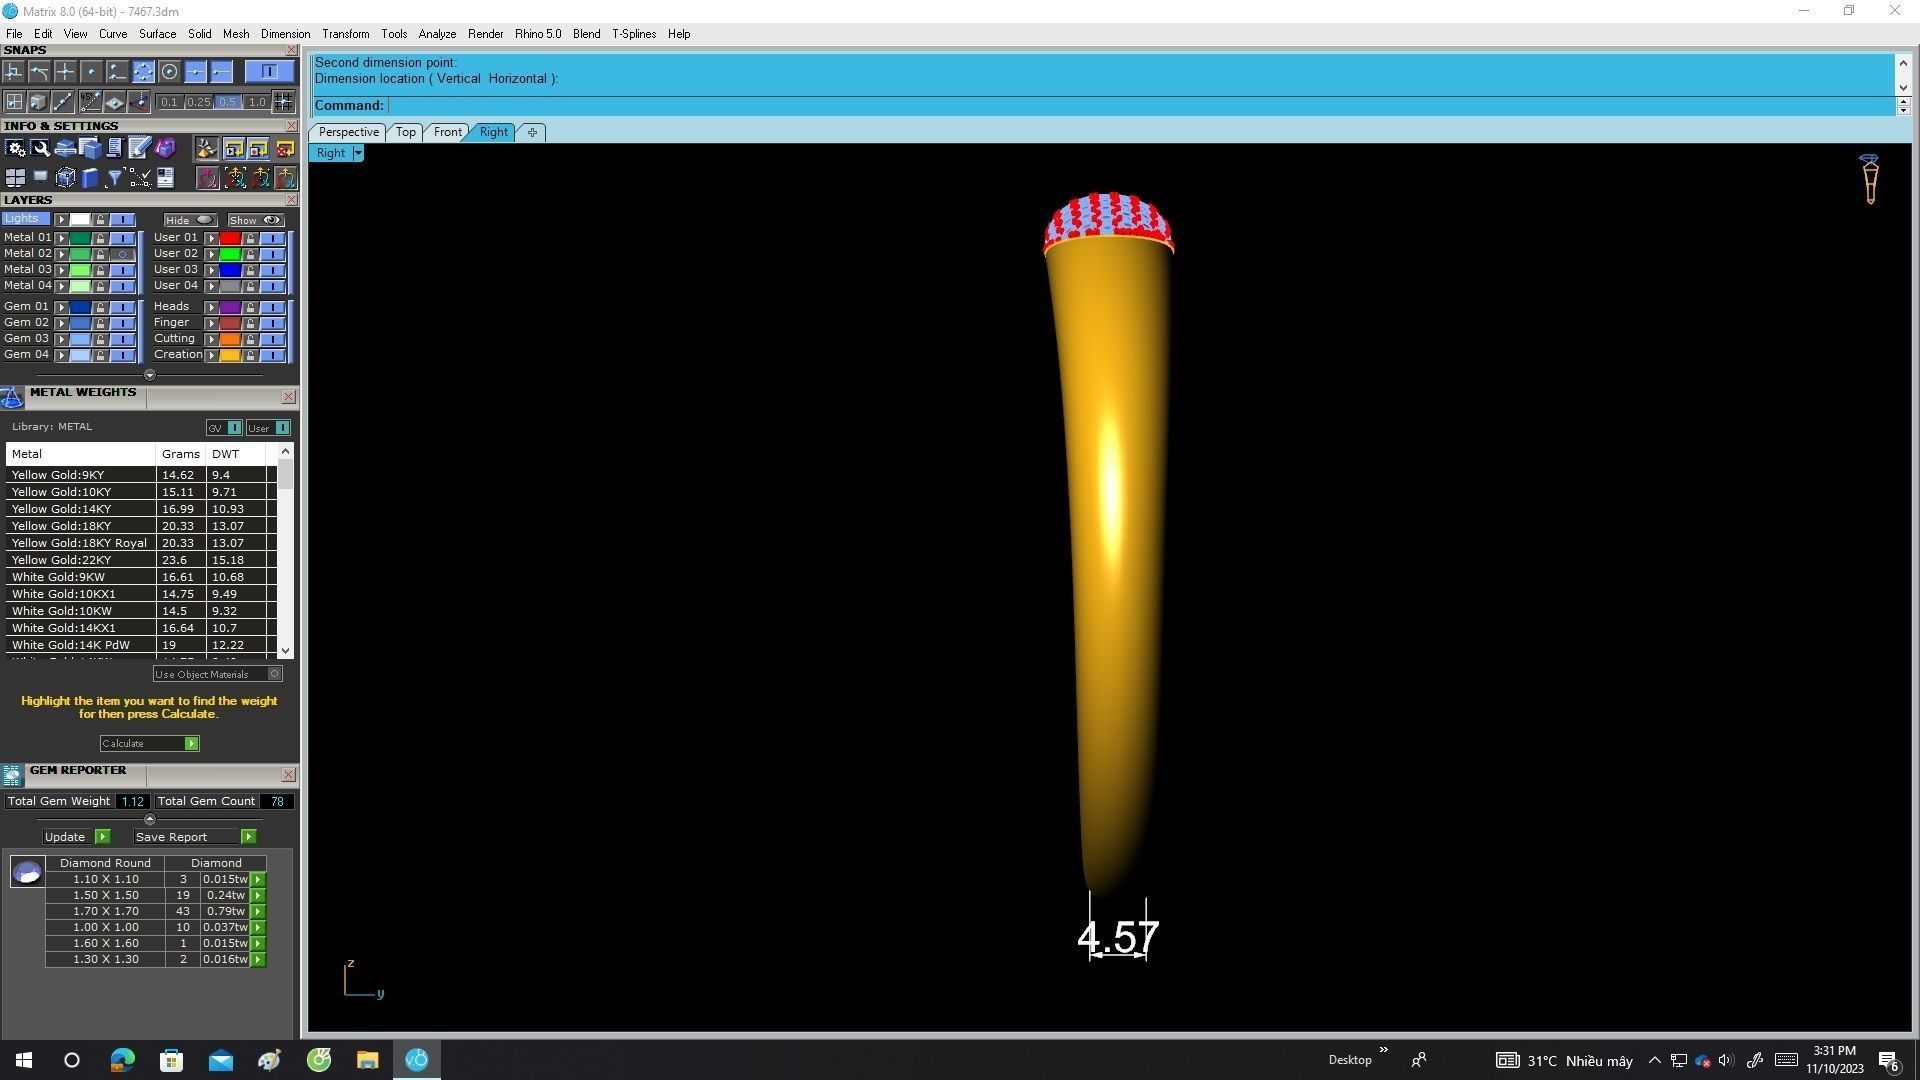The image size is (1920, 1080).
Task: Open the Right viewport dropdown arrow
Action: point(358,153)
